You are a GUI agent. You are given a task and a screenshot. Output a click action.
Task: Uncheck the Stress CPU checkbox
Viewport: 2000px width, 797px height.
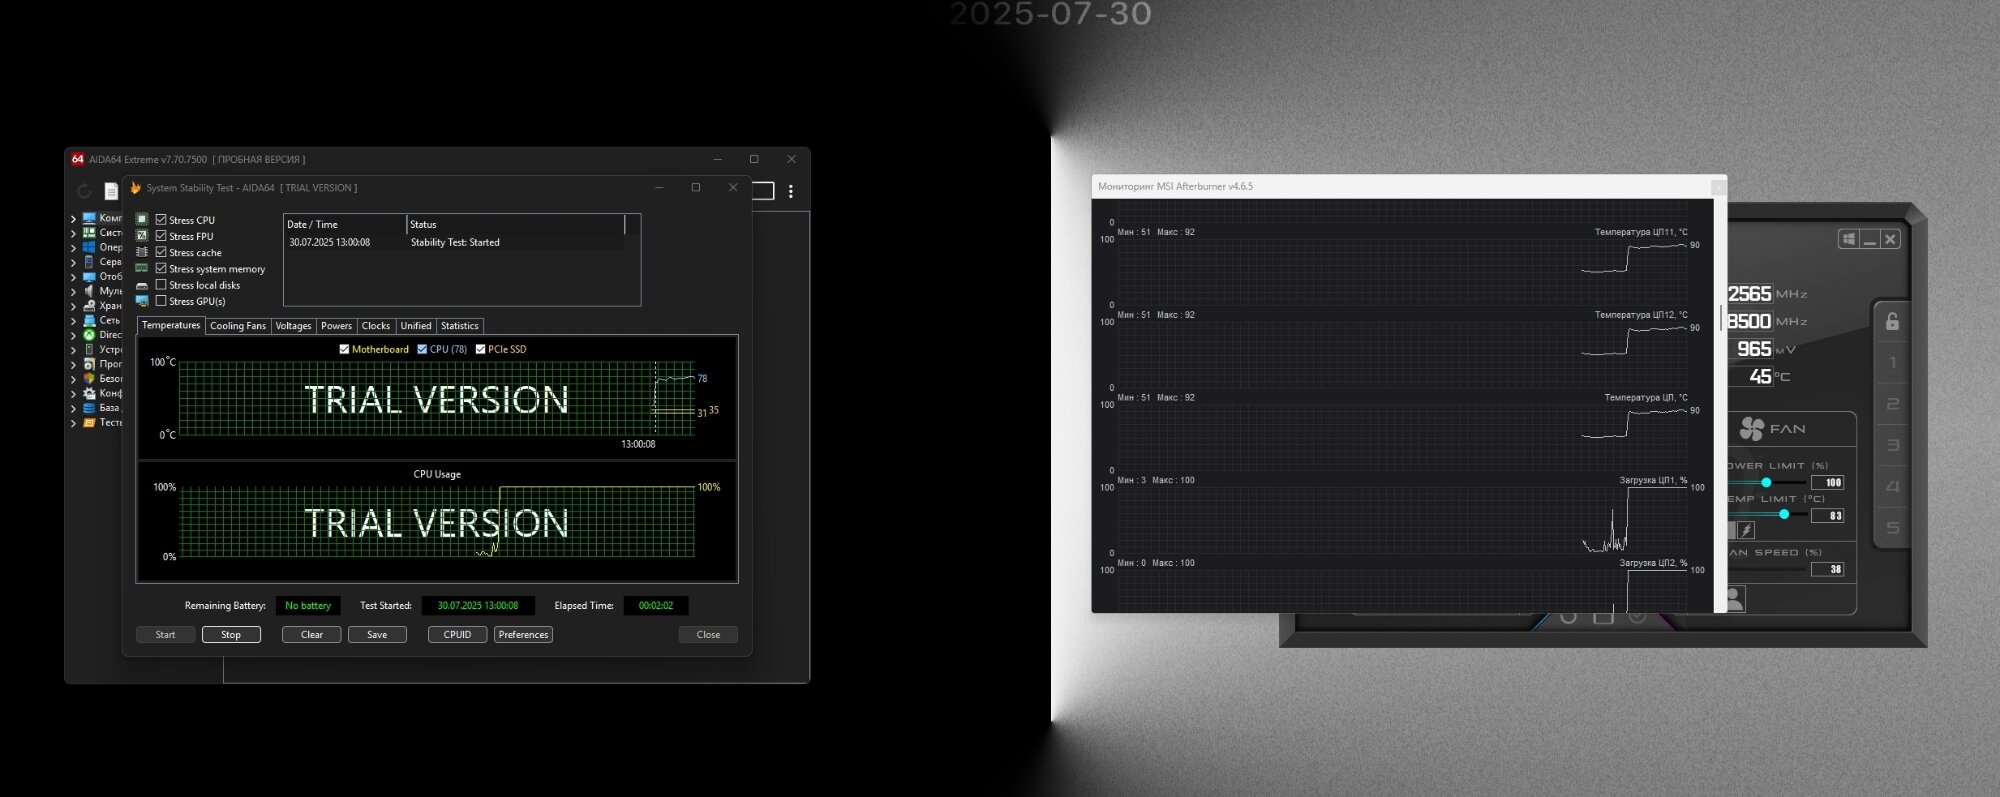coord(161,219)
